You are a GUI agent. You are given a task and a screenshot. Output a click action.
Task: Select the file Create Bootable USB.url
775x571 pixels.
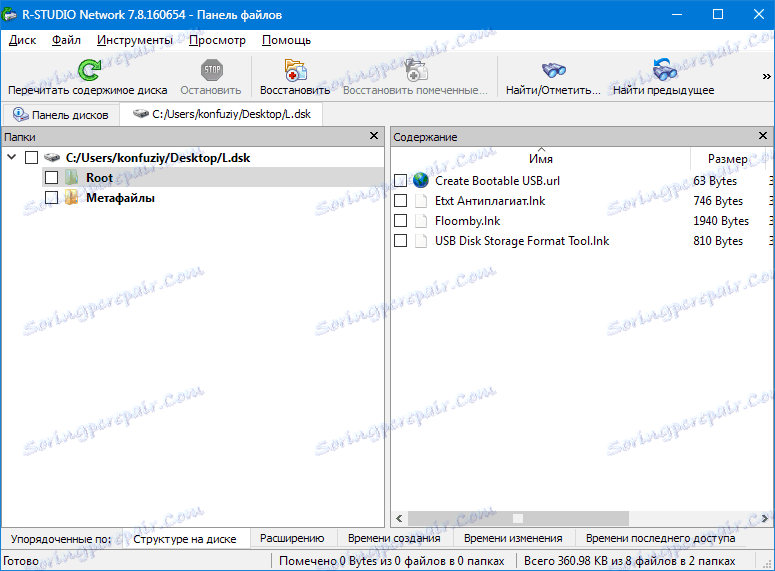497,181
